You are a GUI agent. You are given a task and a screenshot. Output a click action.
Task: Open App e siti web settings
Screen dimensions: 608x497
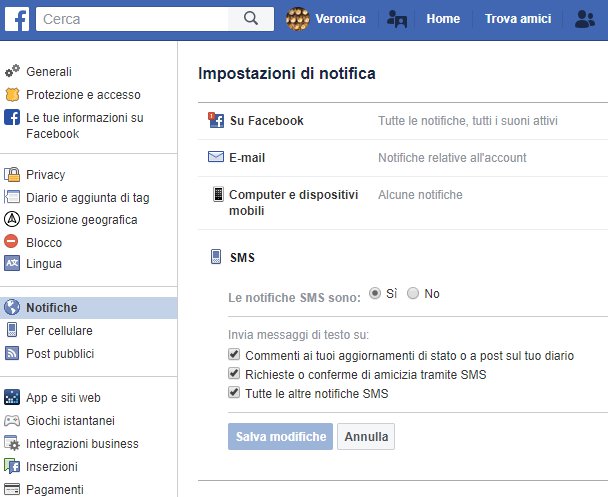63,398
